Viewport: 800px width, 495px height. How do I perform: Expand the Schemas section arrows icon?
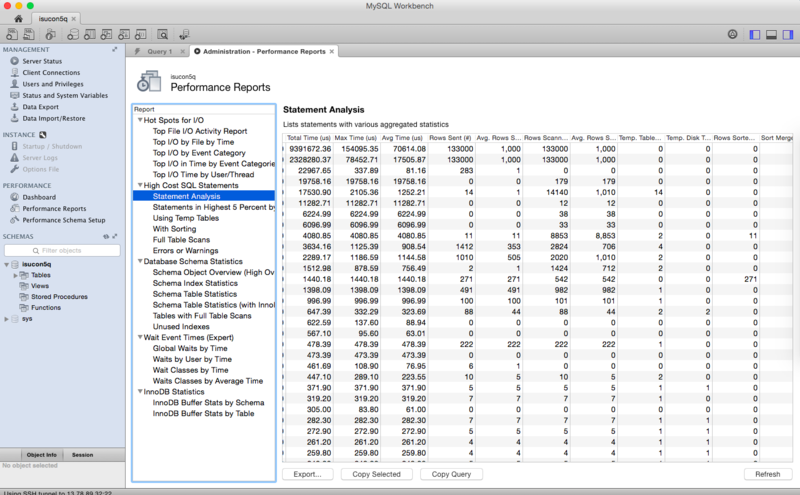[x=115, y=236]
